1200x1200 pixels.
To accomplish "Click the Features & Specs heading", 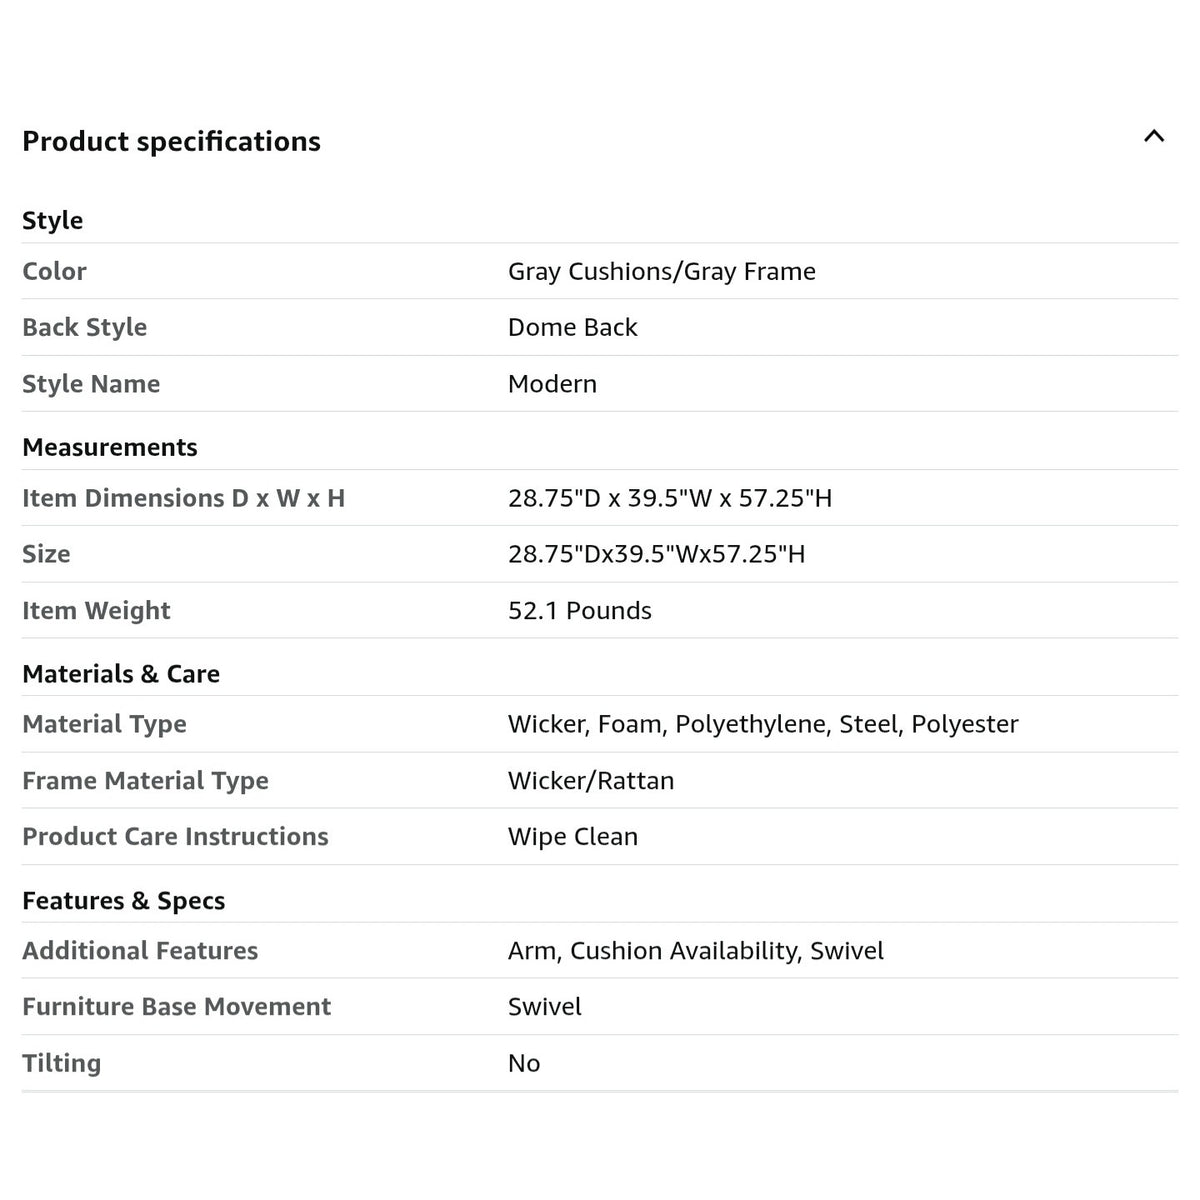I will point(123,901).
